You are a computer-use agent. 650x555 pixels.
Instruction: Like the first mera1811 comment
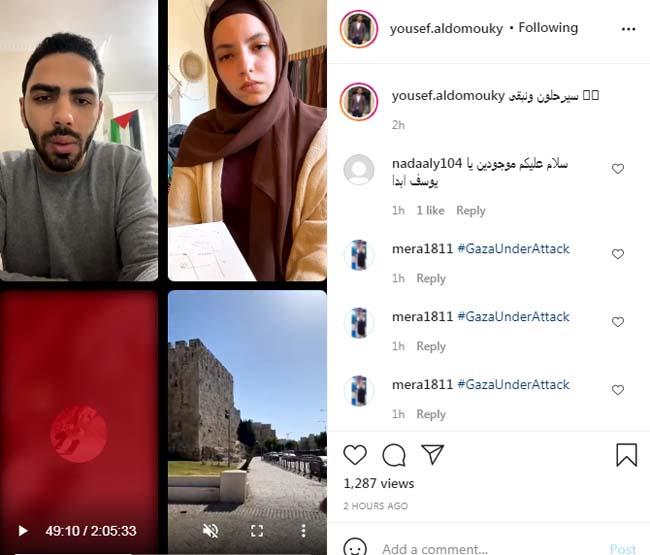point(618,254)
